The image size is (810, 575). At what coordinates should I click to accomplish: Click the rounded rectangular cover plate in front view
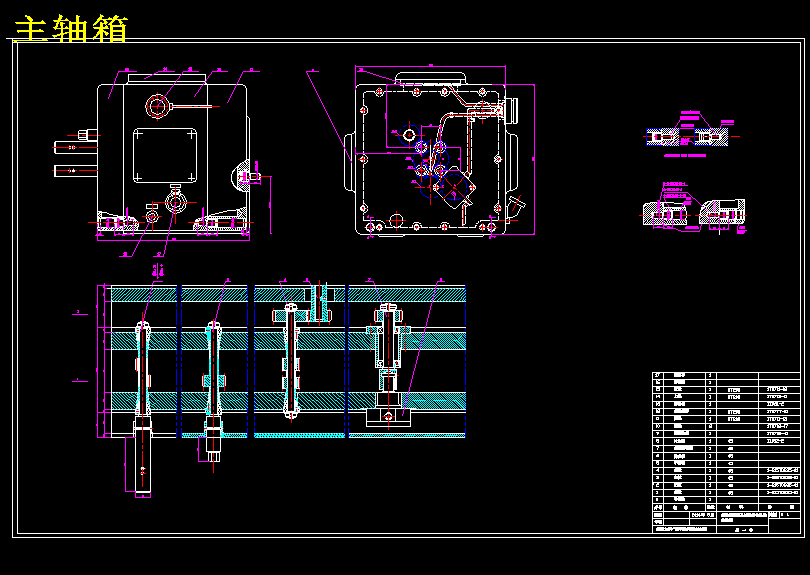(165, 155)
